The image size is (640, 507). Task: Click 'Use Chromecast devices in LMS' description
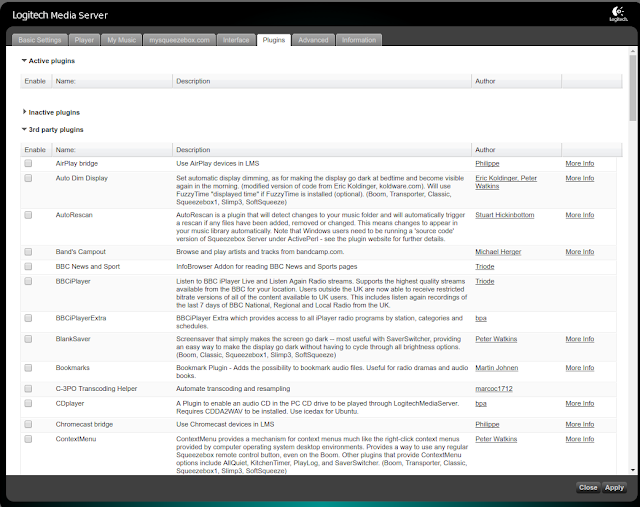click(x=225, y=424)
